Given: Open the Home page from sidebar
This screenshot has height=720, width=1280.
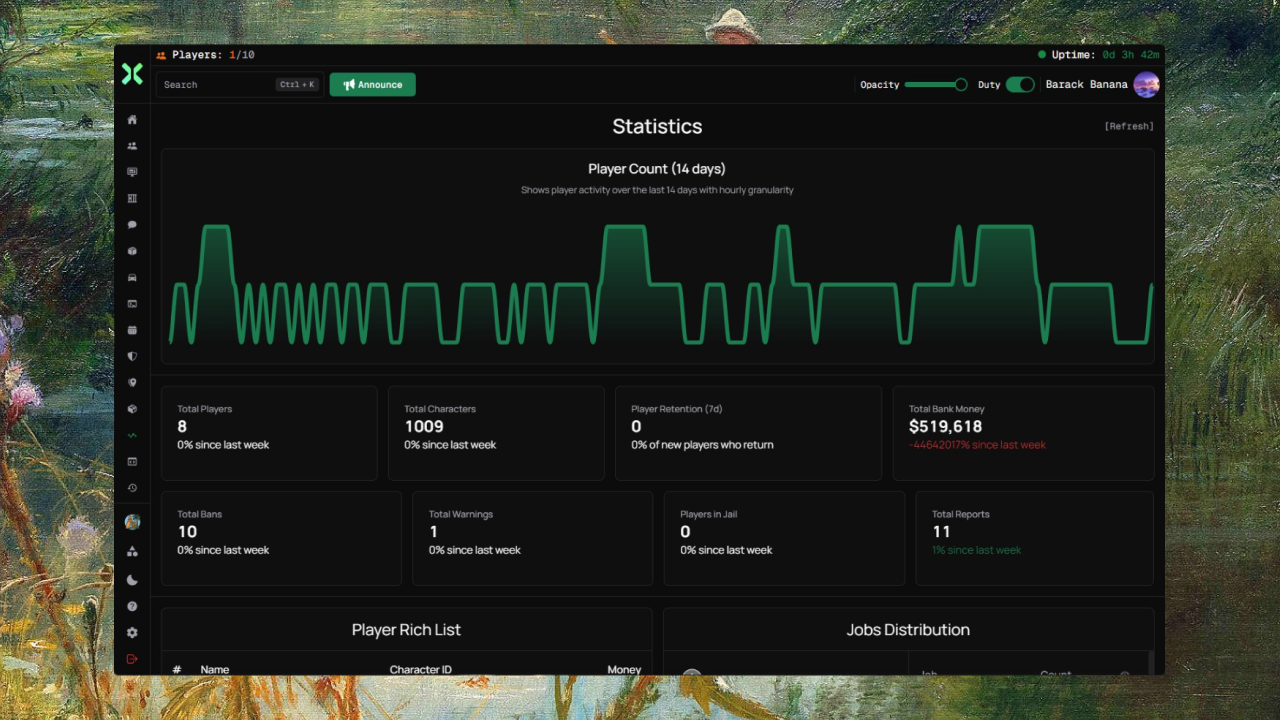Looking at the screenshot, I should point(132,120).
